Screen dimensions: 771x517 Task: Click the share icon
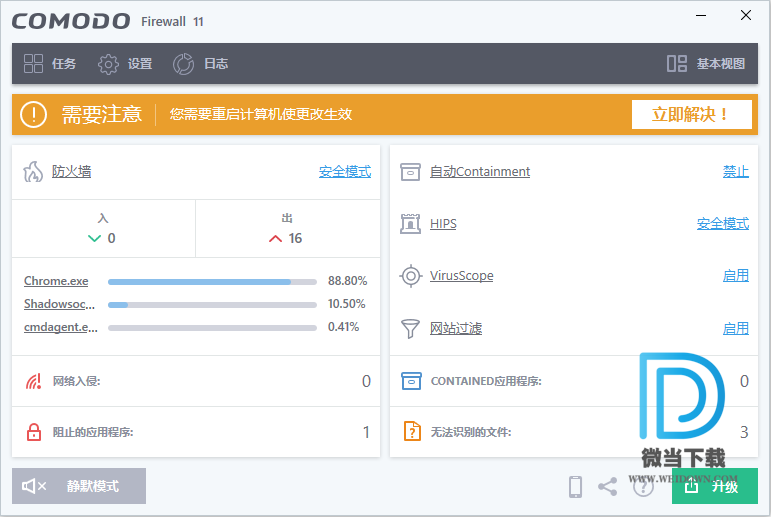[x=608, y=487]
